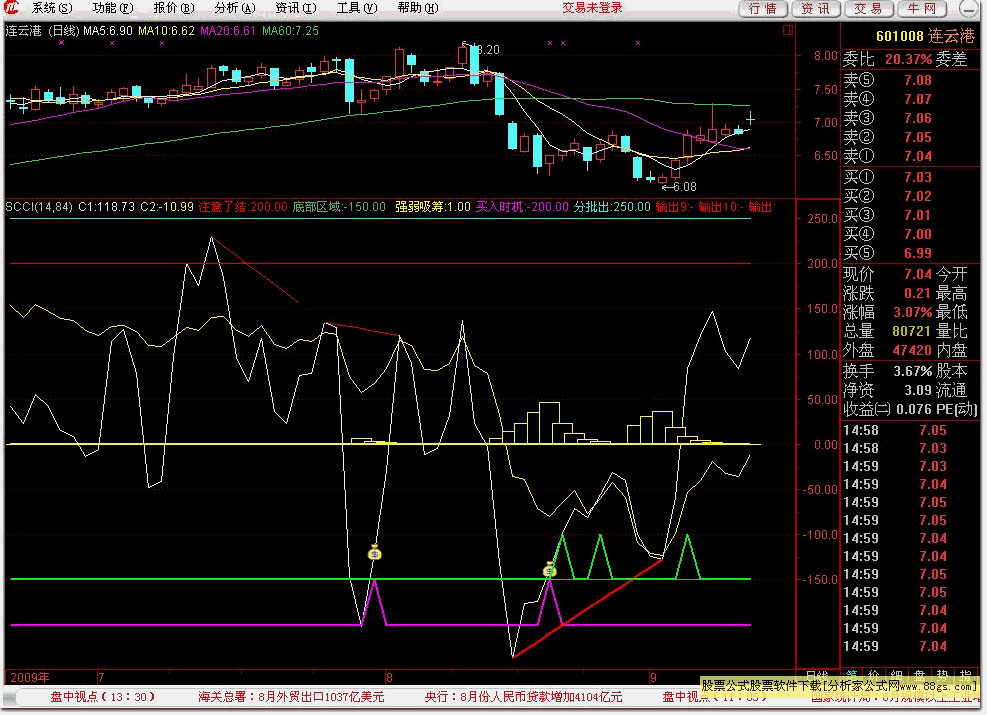Click the C1:118.73 value label
This screenshot has height=715, width=987.
click(106, 206)
